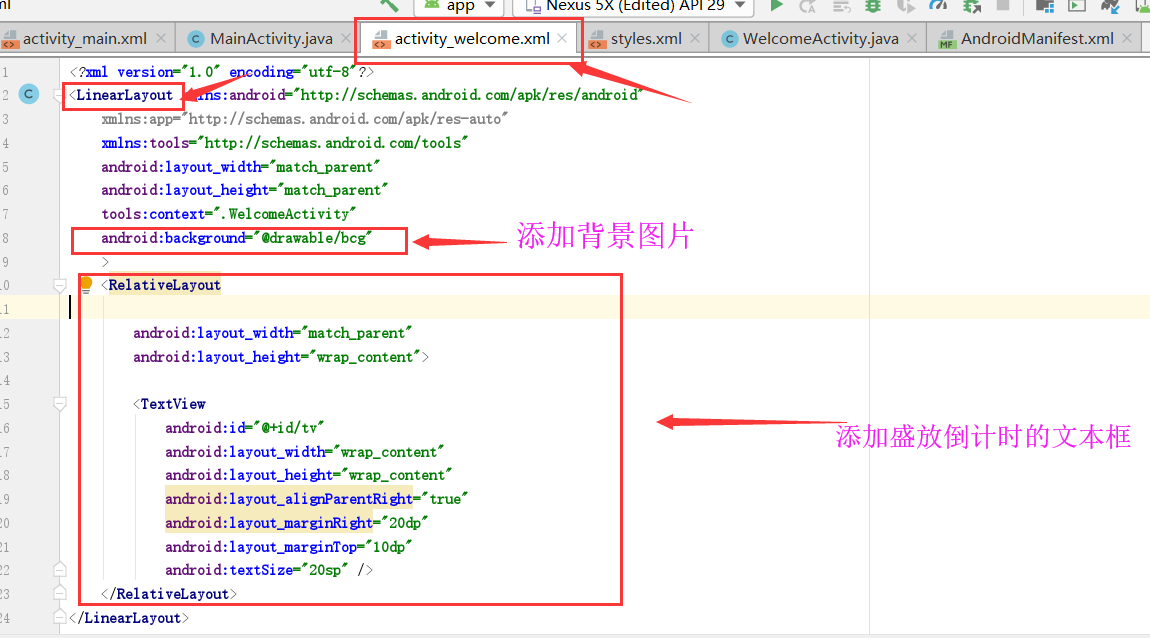Click the closing LinearLayout tag
This screenshot has height=638, width=1150.
(x=129, y=618)
